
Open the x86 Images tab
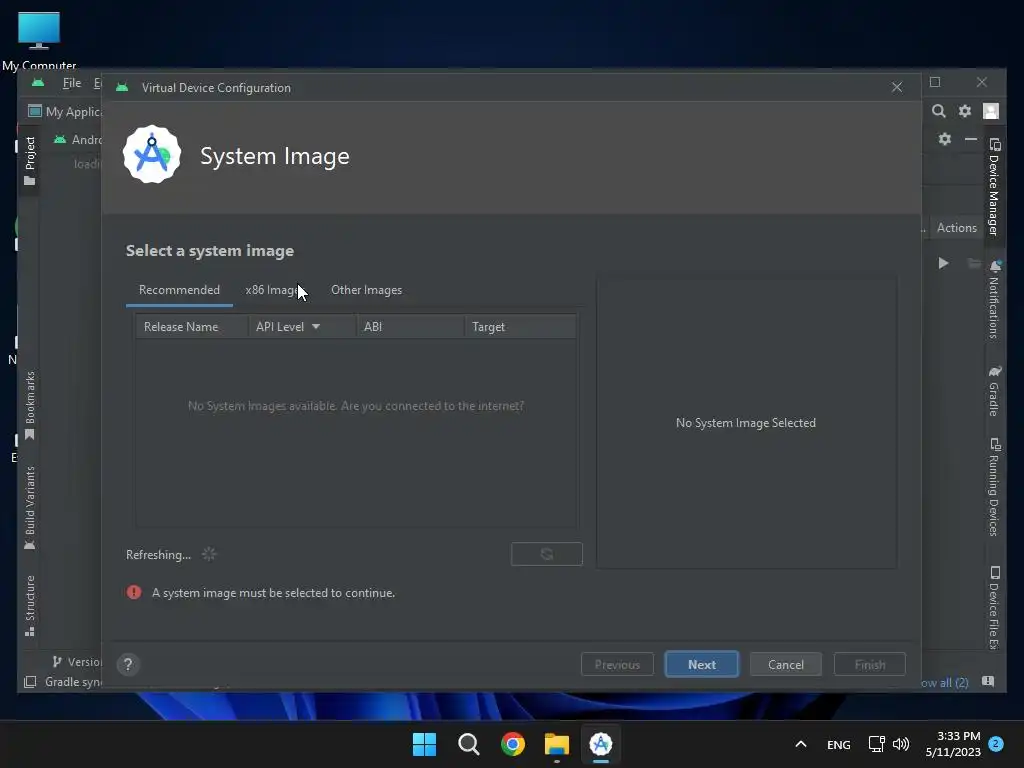pyautogui.click(x=274, y=290)
